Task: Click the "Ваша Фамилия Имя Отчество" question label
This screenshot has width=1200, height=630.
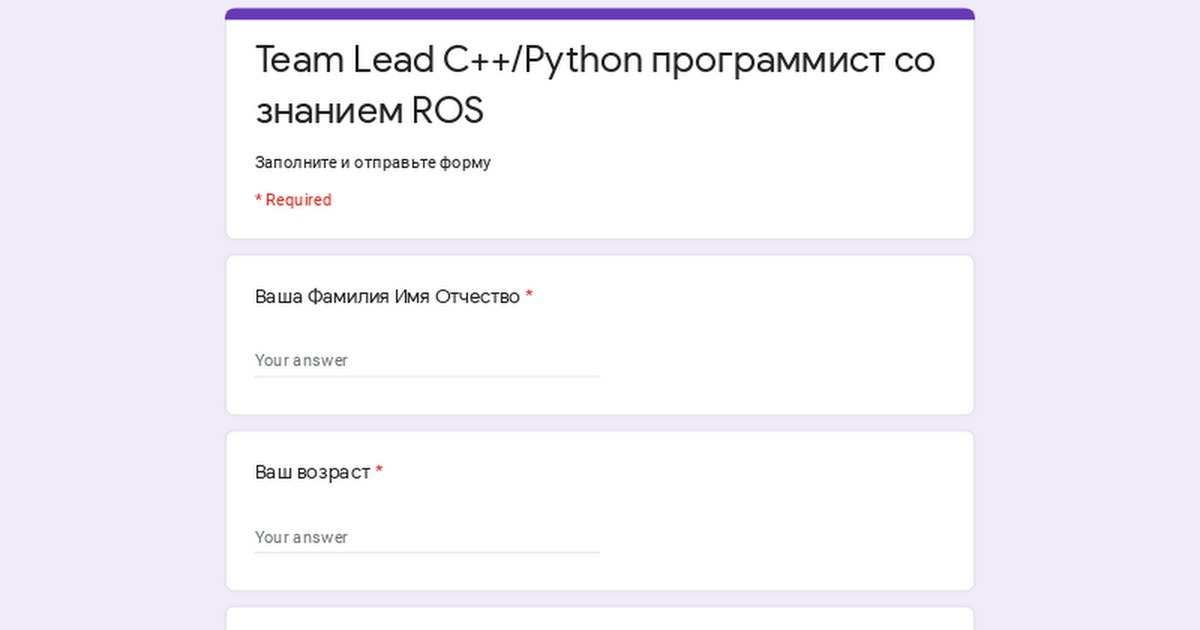Action: coord(387,297)
